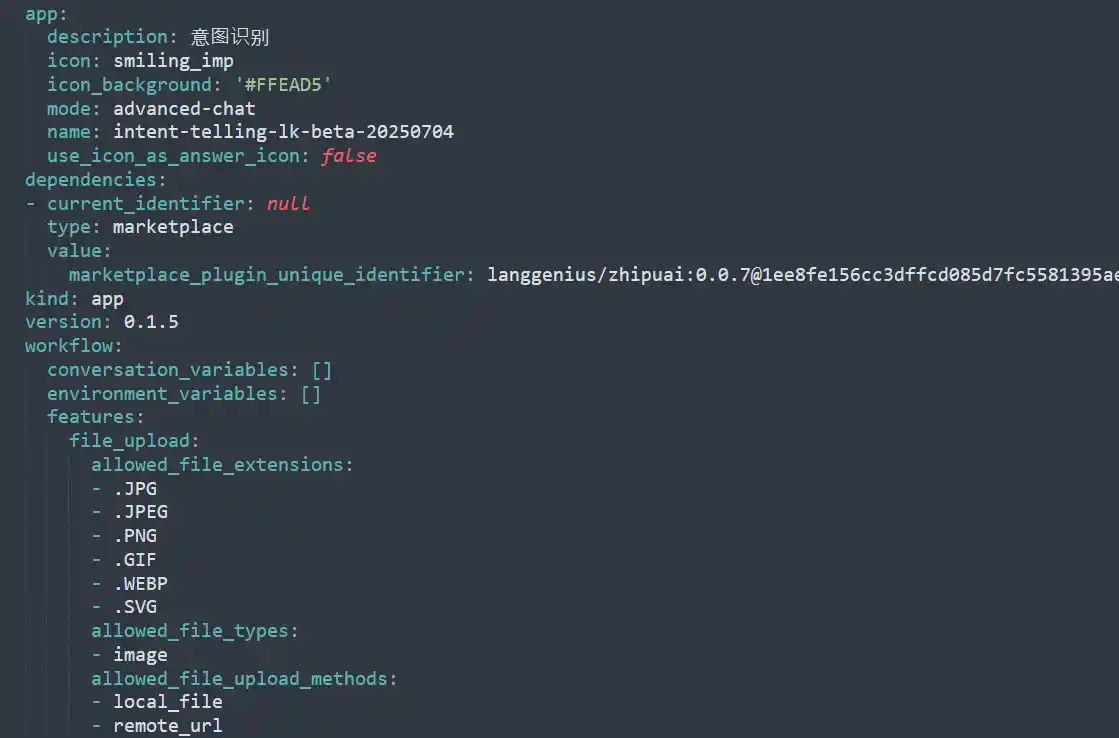Click the advanced-chat mode value

pos(184,108)
